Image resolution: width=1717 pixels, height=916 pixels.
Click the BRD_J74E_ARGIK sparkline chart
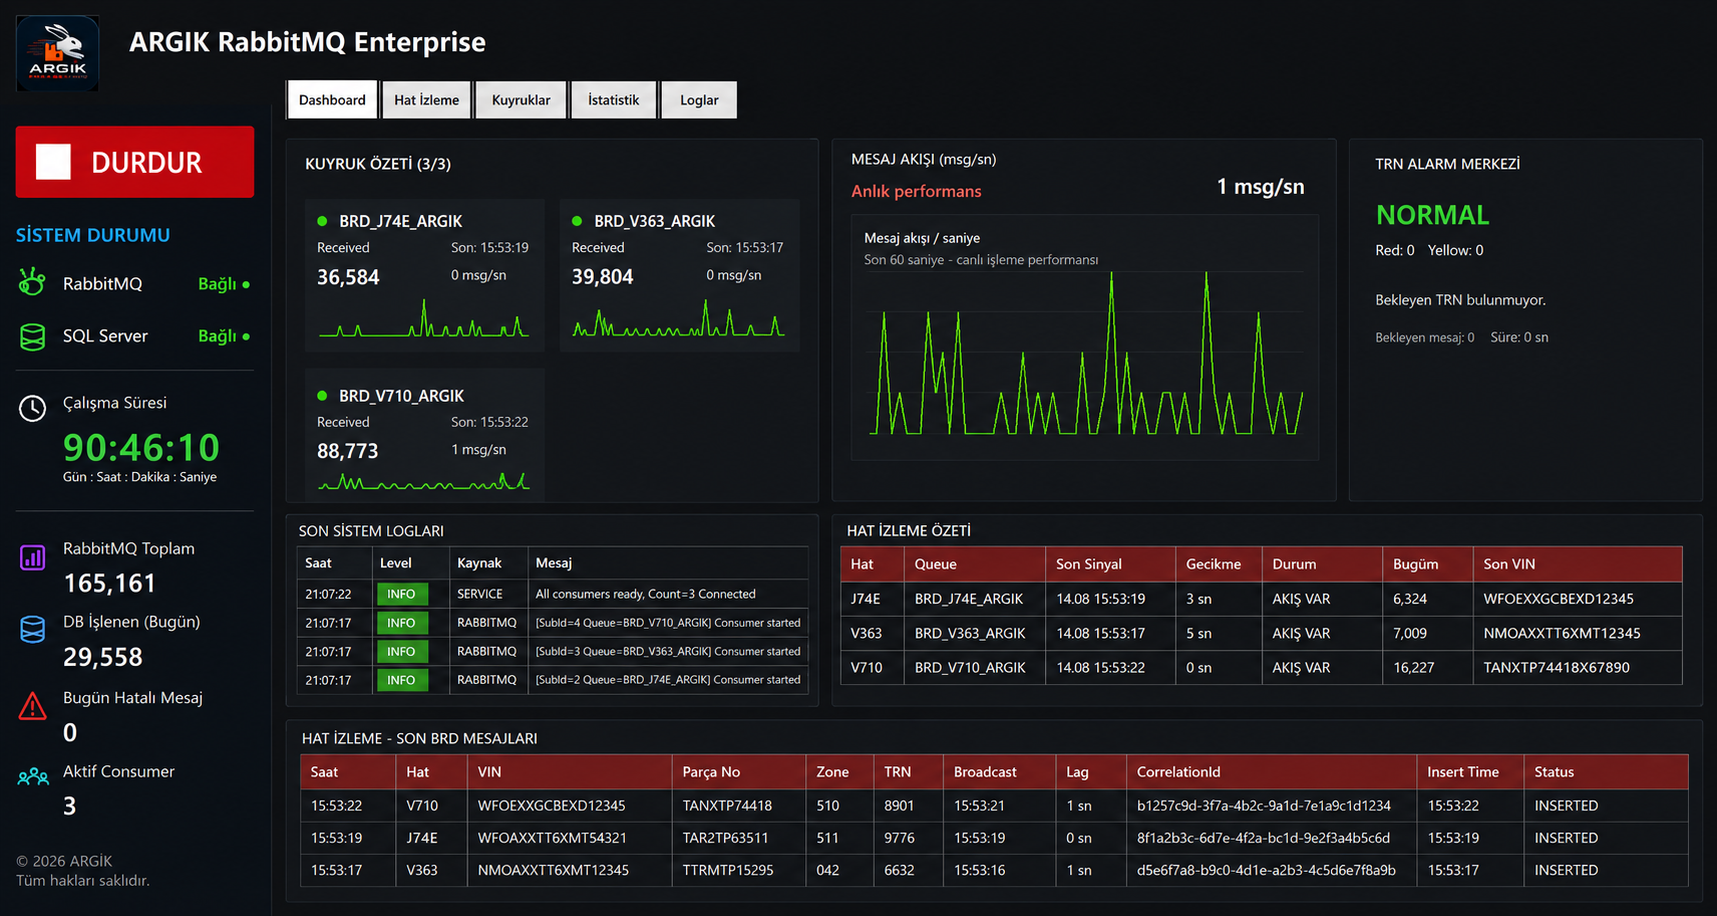pos(423,318)
